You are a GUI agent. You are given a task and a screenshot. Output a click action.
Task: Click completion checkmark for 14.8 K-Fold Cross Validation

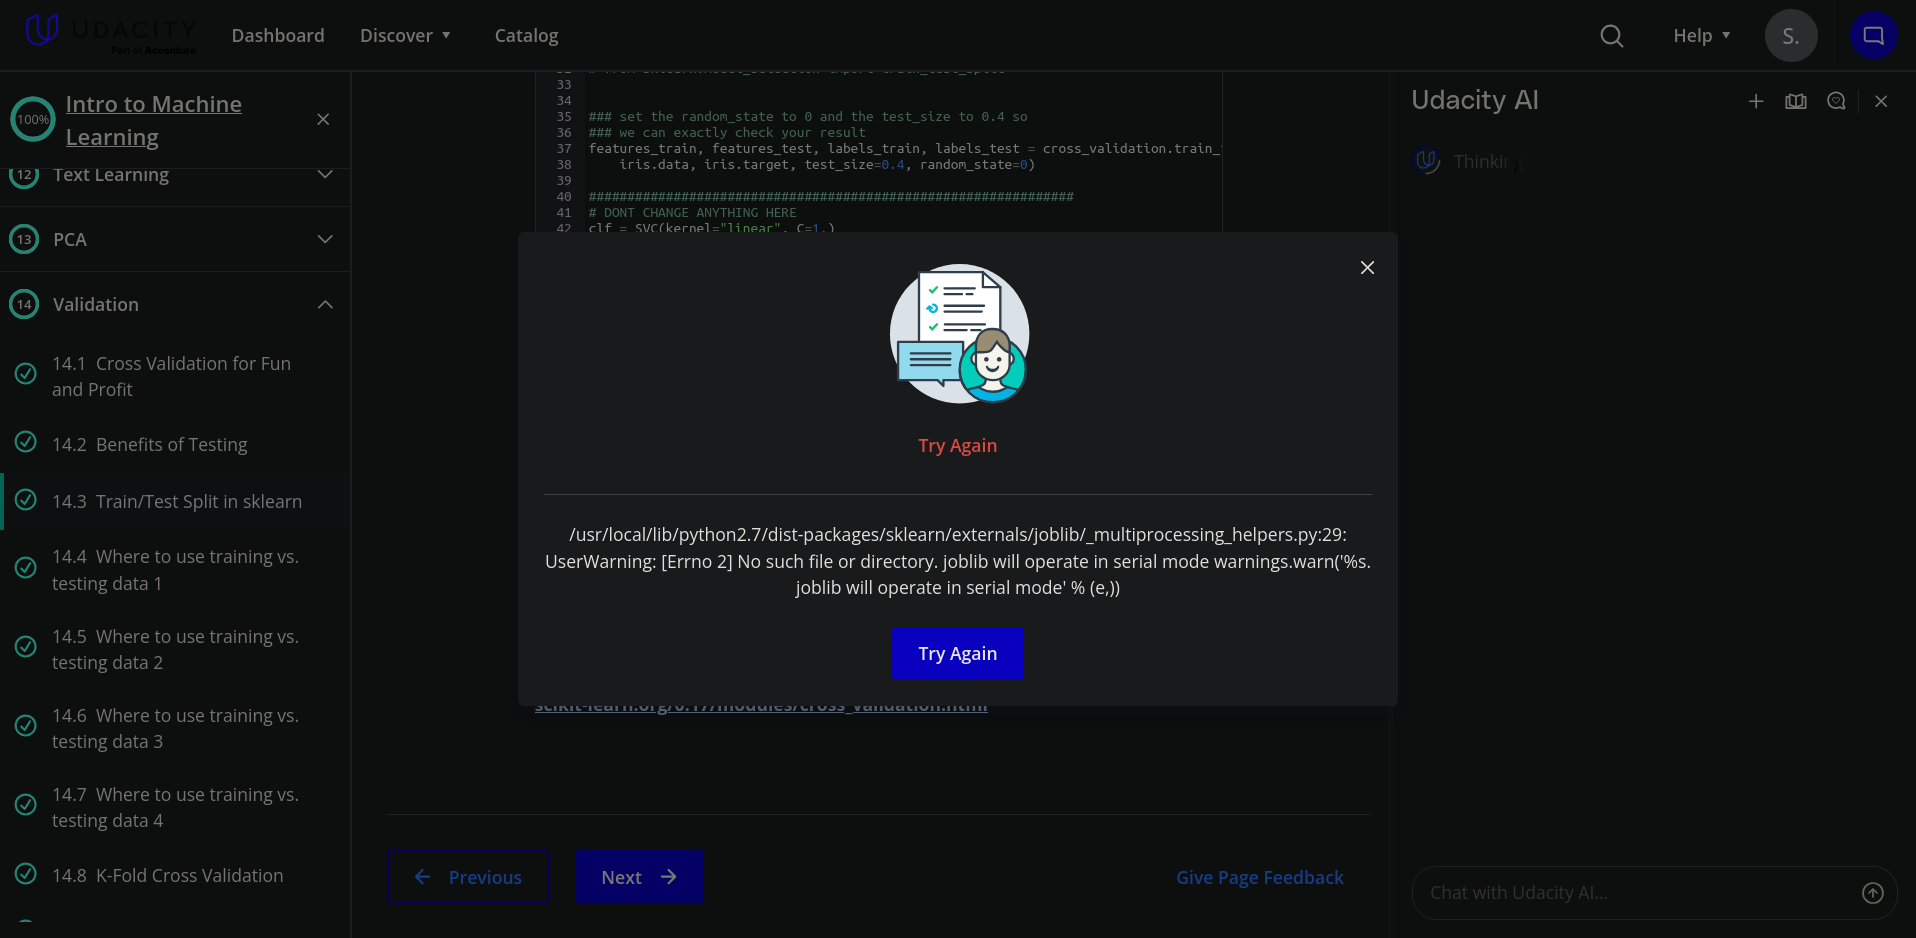(26, 873)
